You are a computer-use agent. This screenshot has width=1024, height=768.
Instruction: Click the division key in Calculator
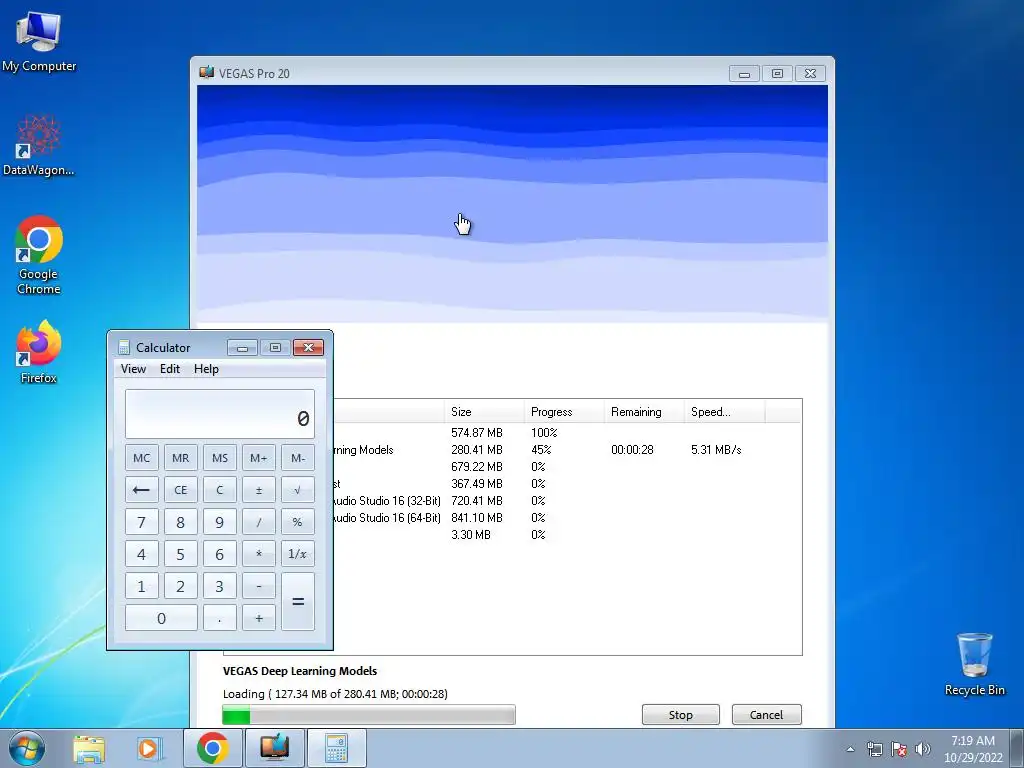coord(259,522)
